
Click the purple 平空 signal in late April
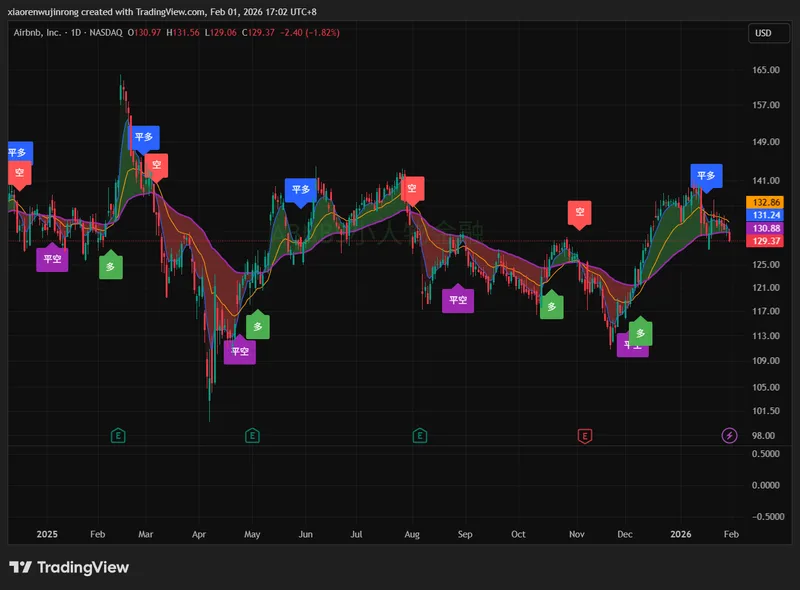(x=240, y=350)
